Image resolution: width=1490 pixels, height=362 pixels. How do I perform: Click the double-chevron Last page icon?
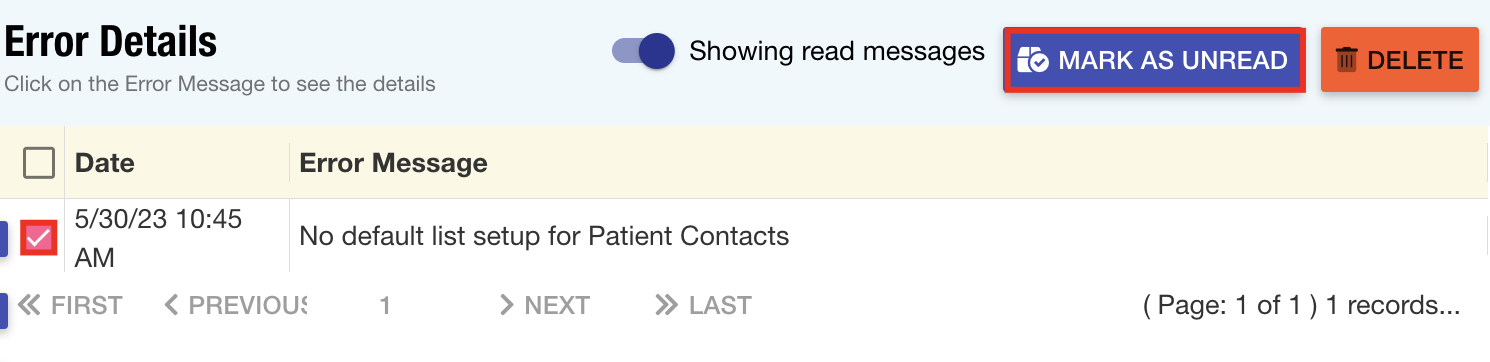click(x=667, y=305)
